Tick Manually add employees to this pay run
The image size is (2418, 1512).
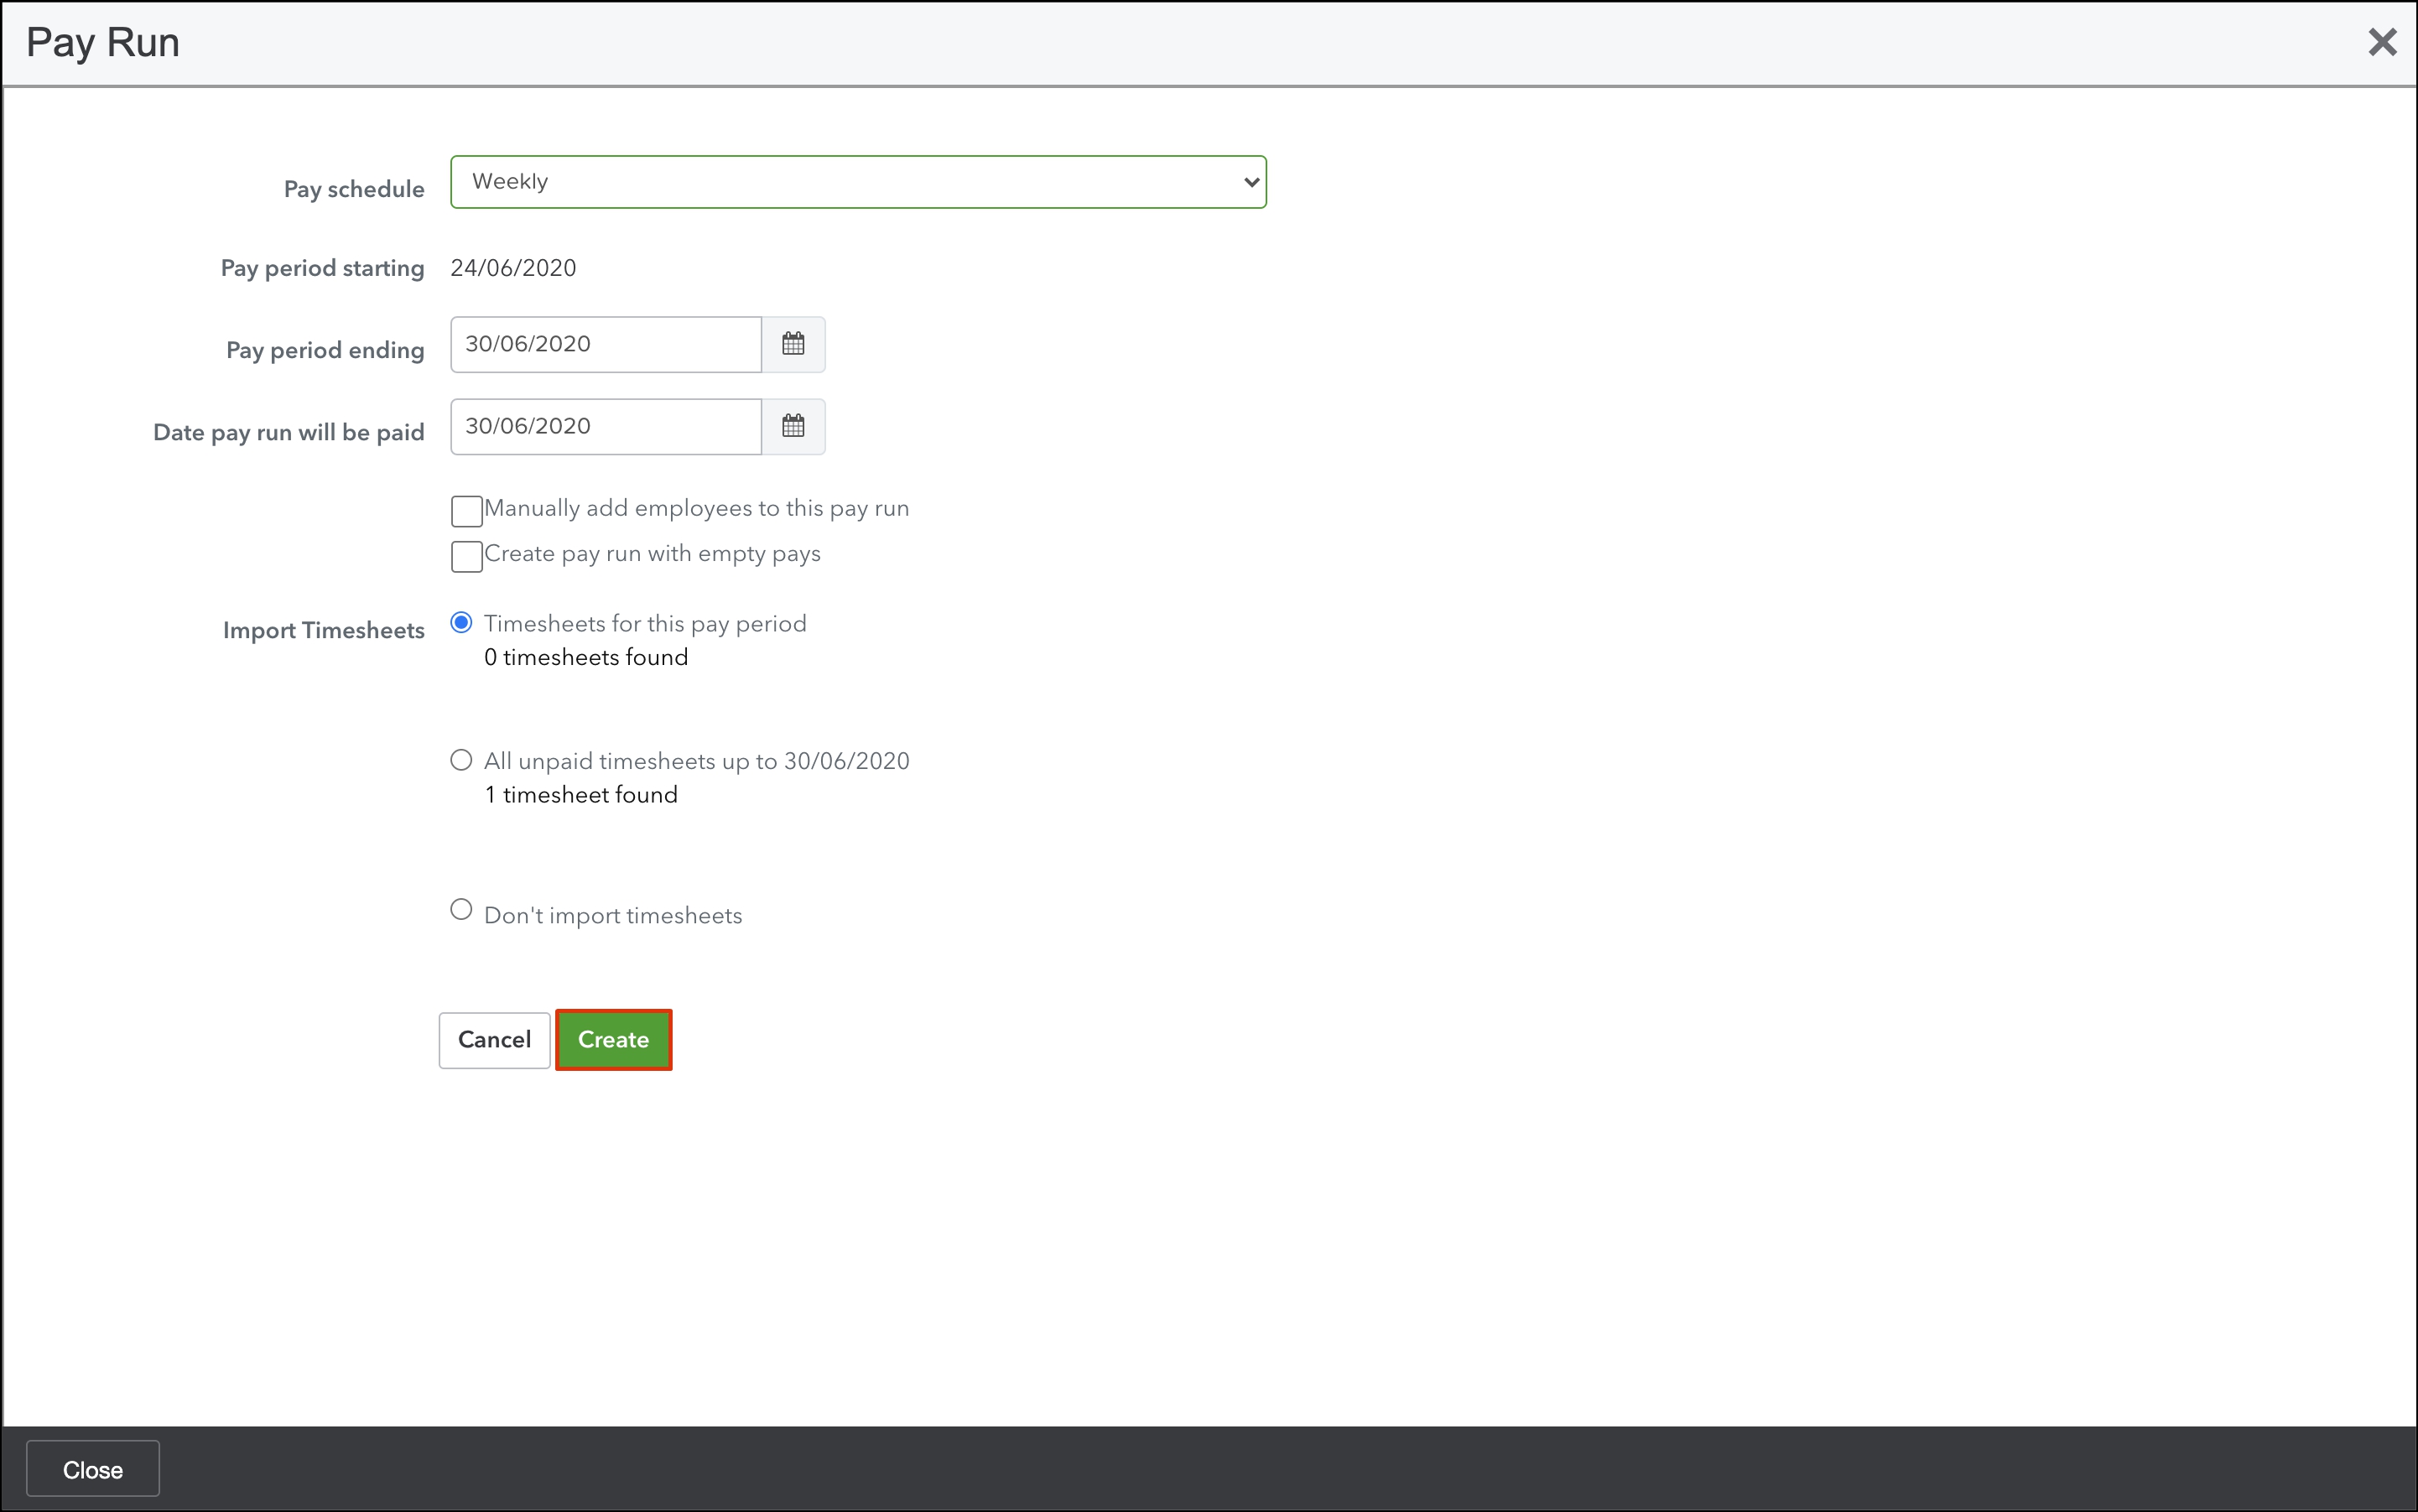coord(467,511)
